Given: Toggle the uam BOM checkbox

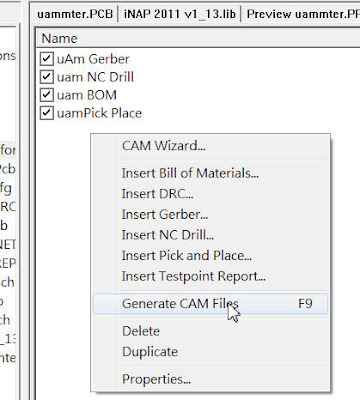Looking at the screenshot, I should pyautogui.click(x=46, y=95).
